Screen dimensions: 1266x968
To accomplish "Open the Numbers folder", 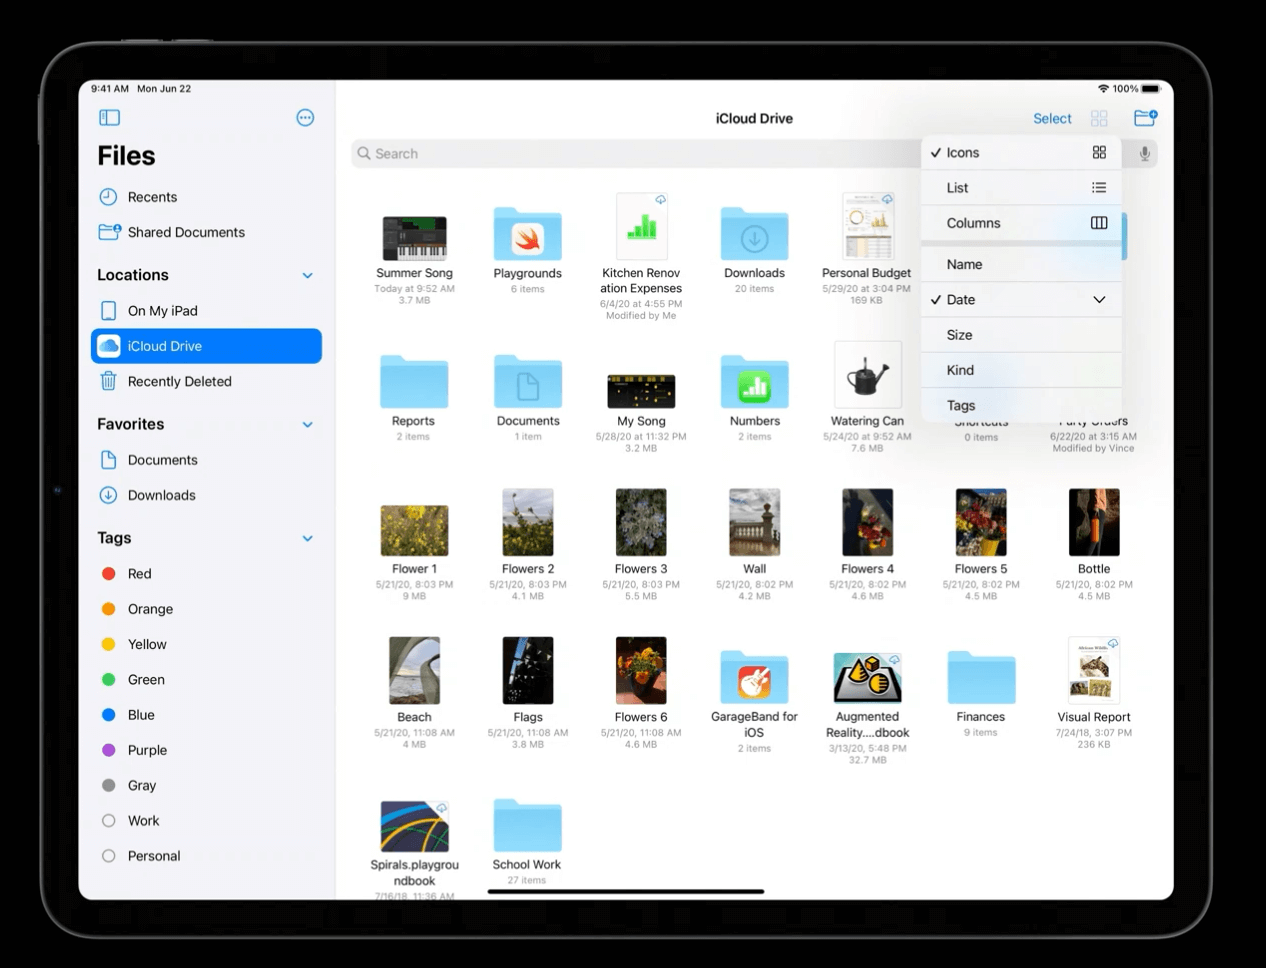I will [x=754, y=381].
